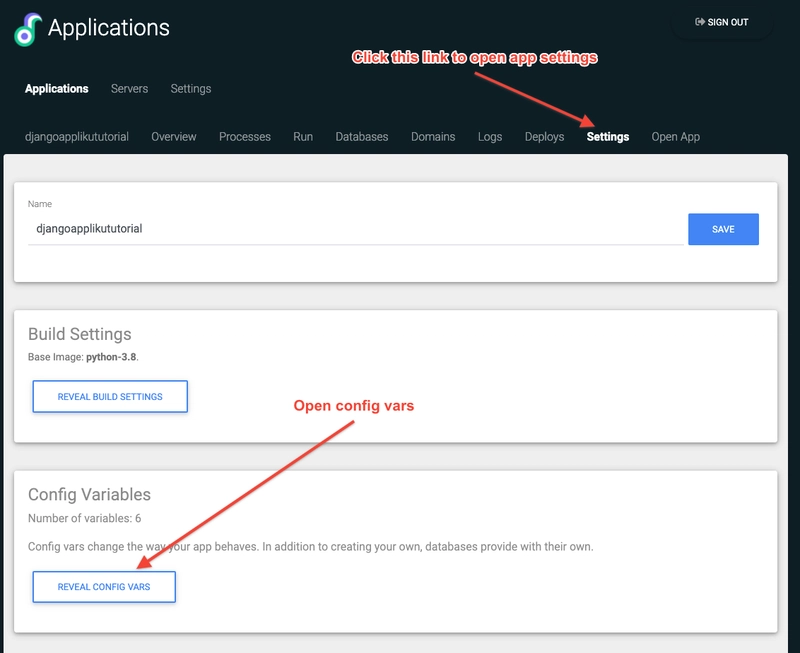
Task: Open the Deploys tab
Action: click(x=544, y=137)
